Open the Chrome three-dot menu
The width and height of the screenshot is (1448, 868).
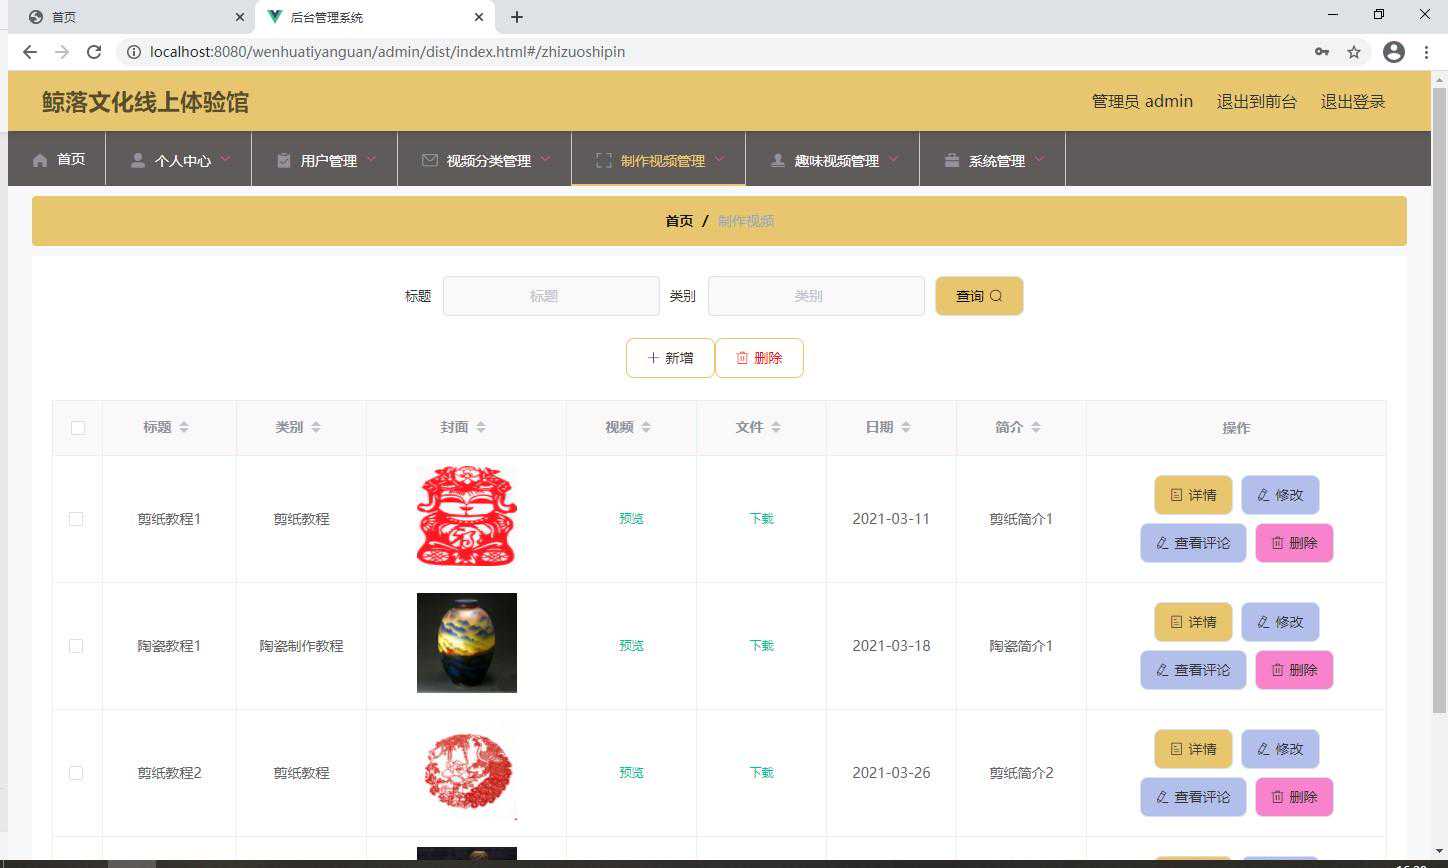point(1426,52)
